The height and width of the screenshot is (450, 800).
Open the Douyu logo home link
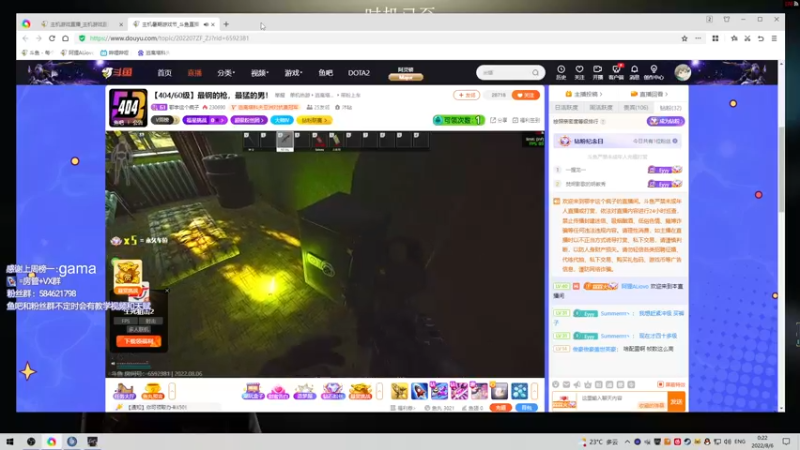(x=117, y=72)
